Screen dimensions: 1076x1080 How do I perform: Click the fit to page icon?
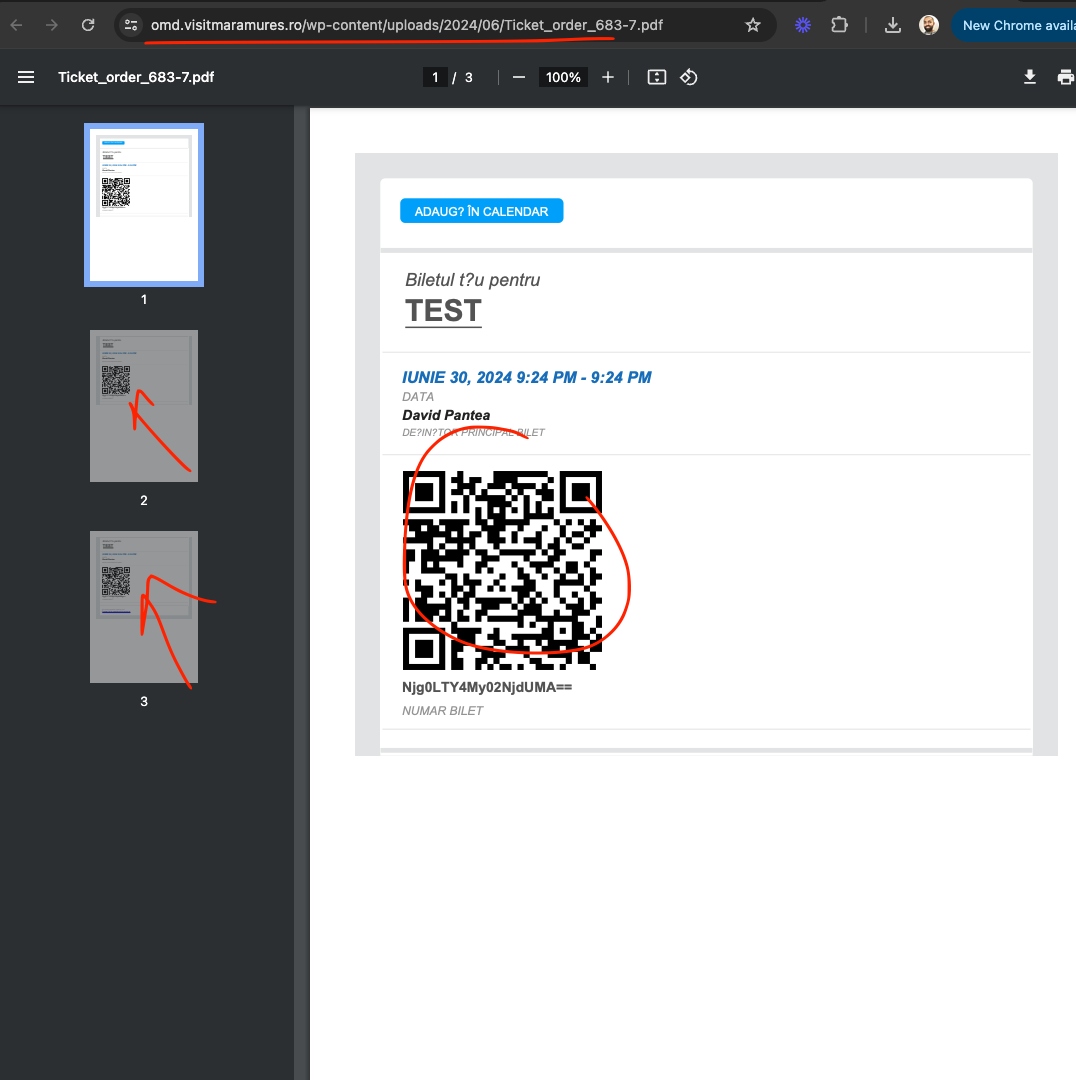pos(656,77)
